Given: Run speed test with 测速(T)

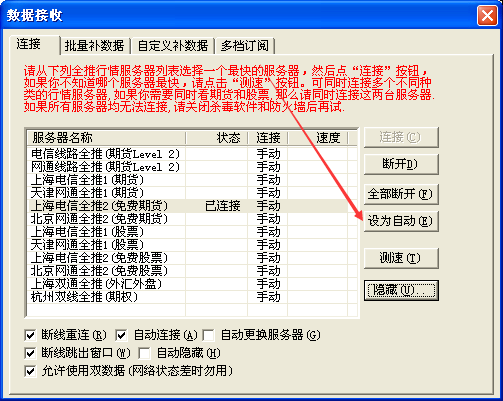Looking at the screenshot, I should (401, 258).
